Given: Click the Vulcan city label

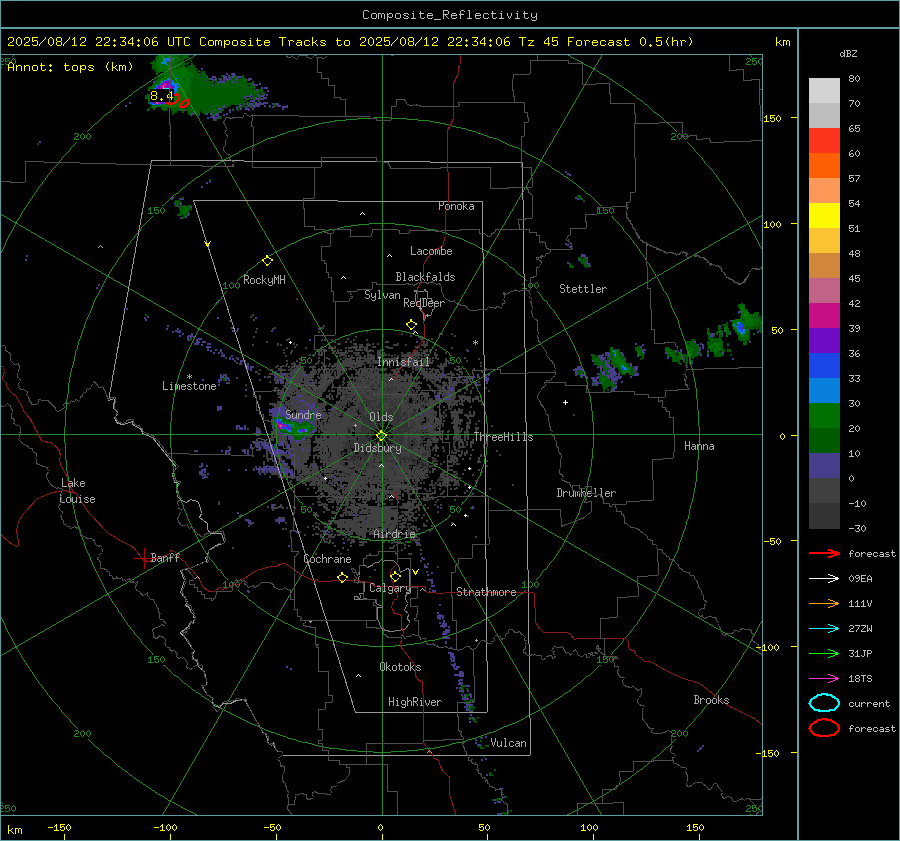Looking at the screenshot, I should pyautogui.click(x=508, y=743).
